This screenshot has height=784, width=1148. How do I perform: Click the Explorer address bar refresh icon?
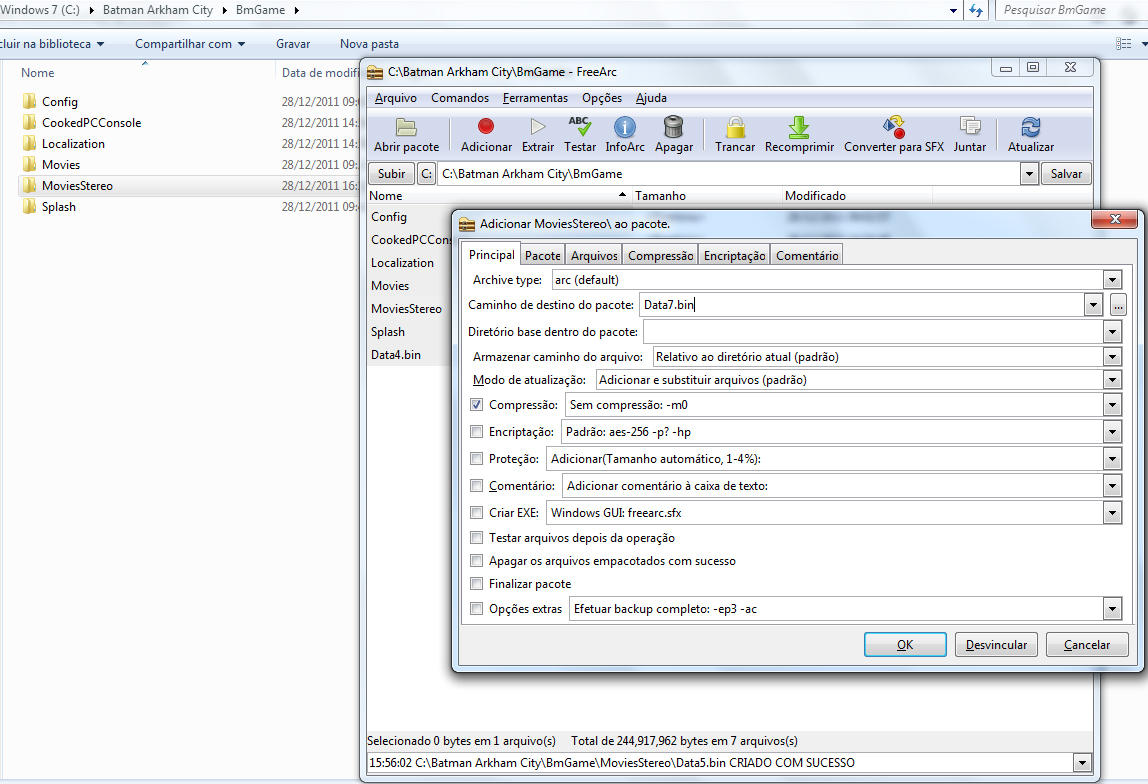coord(975,10)
